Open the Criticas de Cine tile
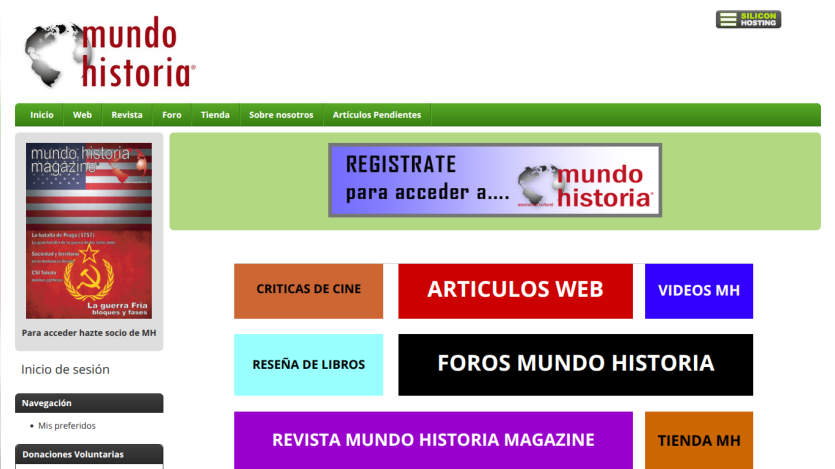The height and width of the screenshot is (469, 835). tap(308, 291)
